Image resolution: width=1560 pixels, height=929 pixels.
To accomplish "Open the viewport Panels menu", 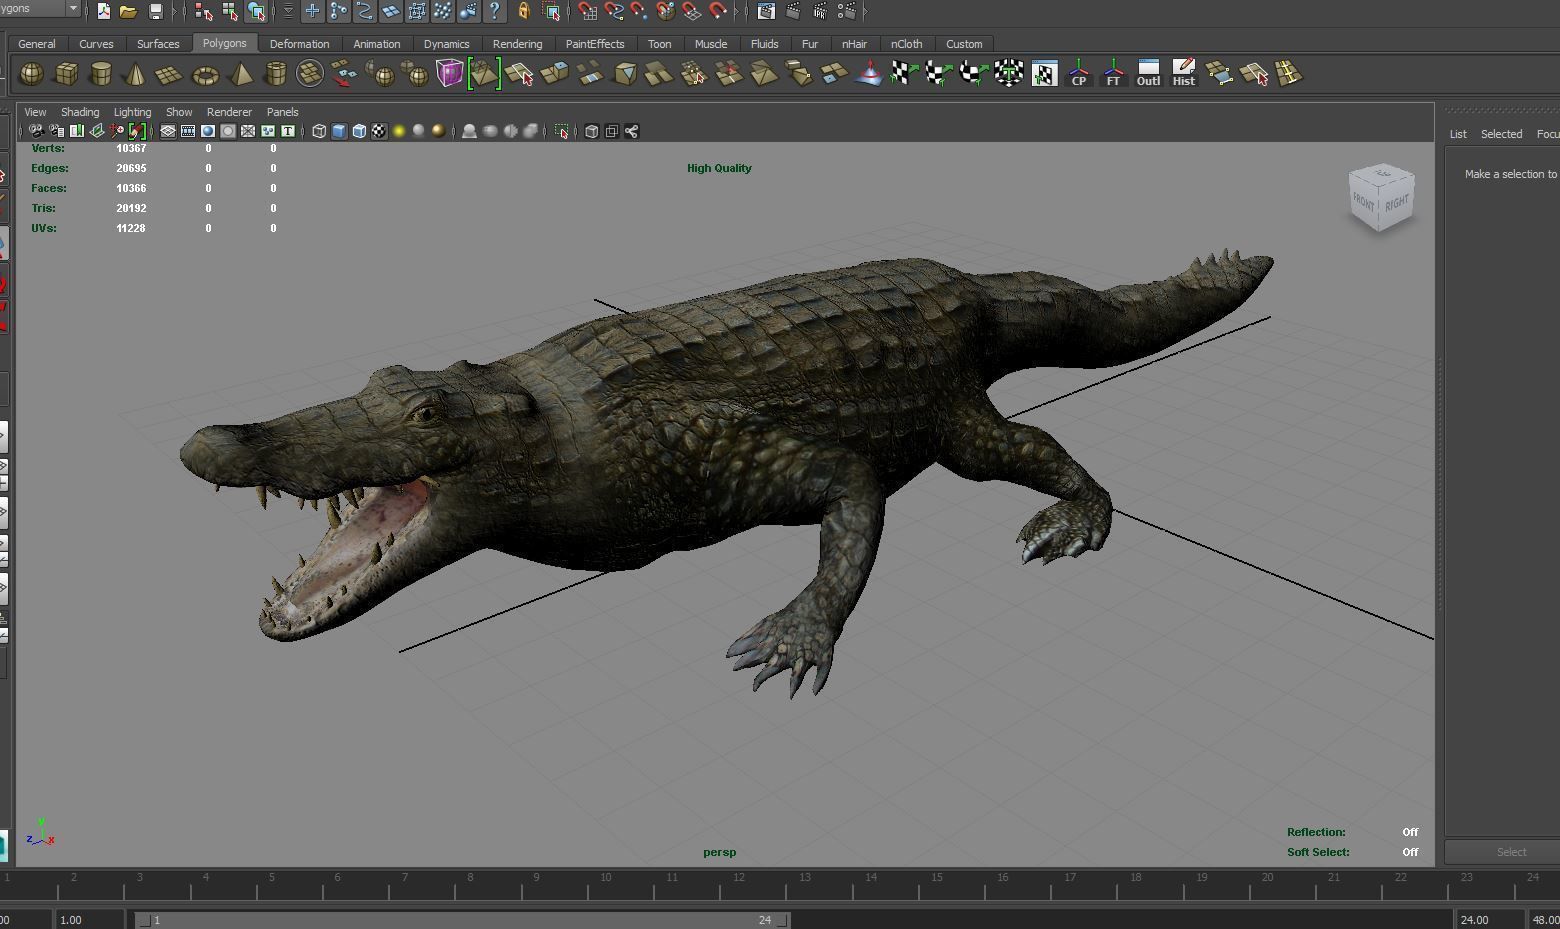I will (x=283, y=112).
